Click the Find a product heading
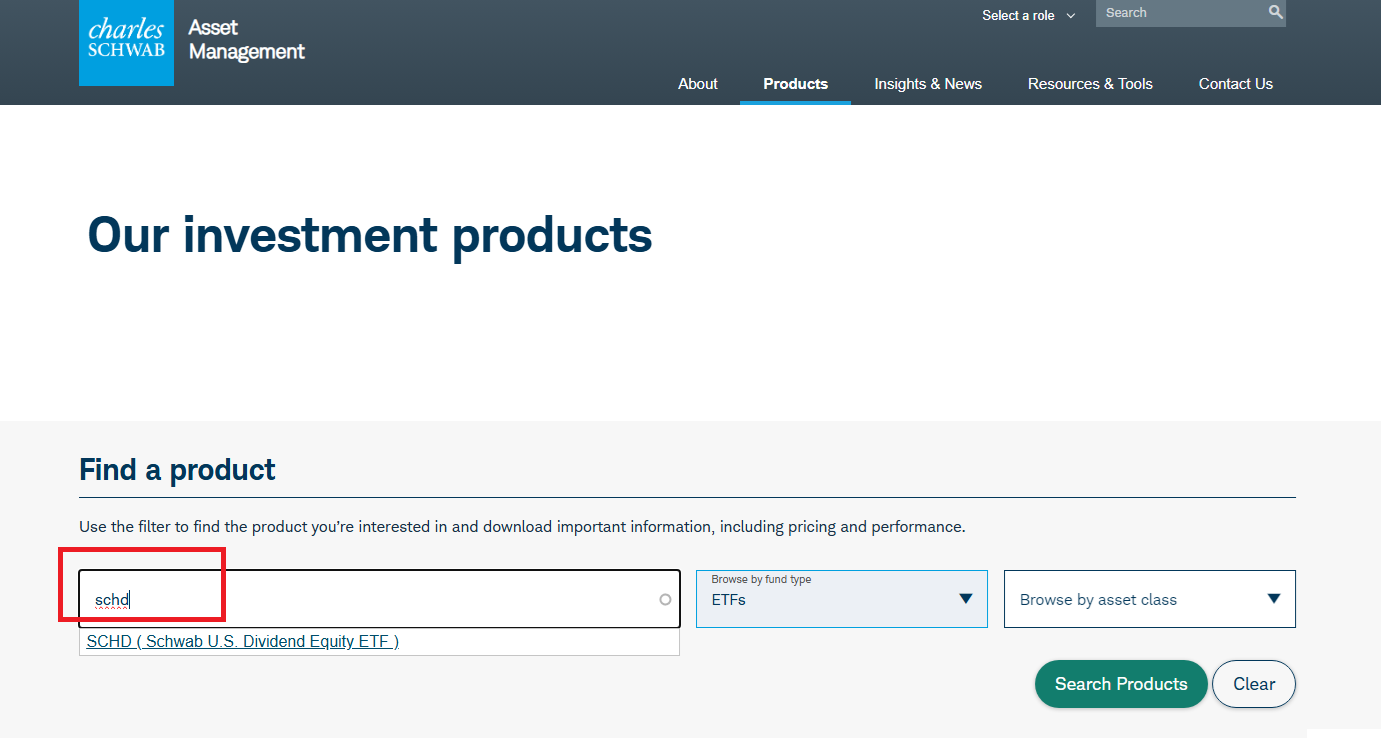Image resolution: width=1381 pixels, height=738 pixels. (x=177, y=469)
